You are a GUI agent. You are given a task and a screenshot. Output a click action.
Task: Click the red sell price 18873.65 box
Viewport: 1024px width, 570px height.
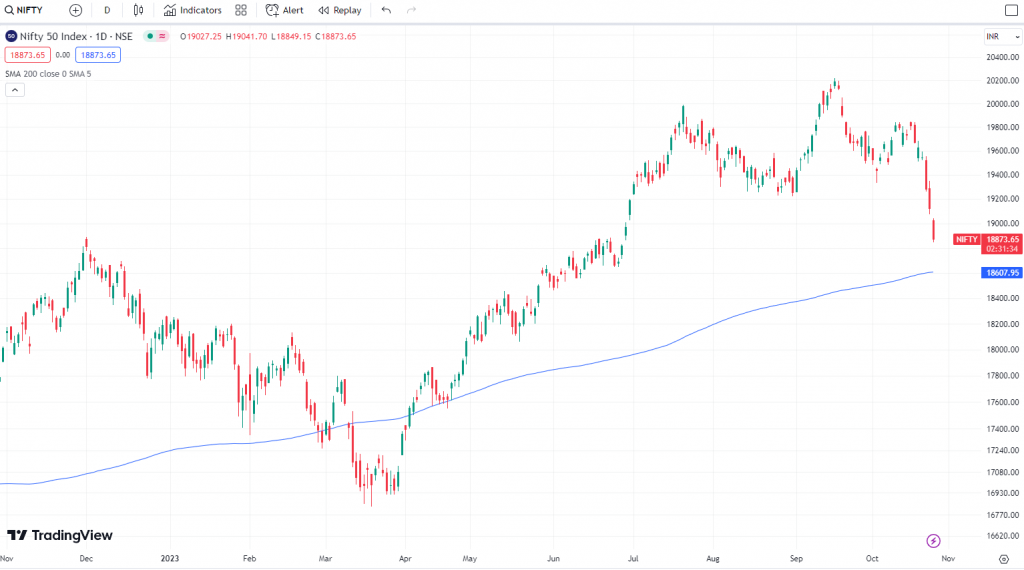pyautogui.click(x=27, y=55)
